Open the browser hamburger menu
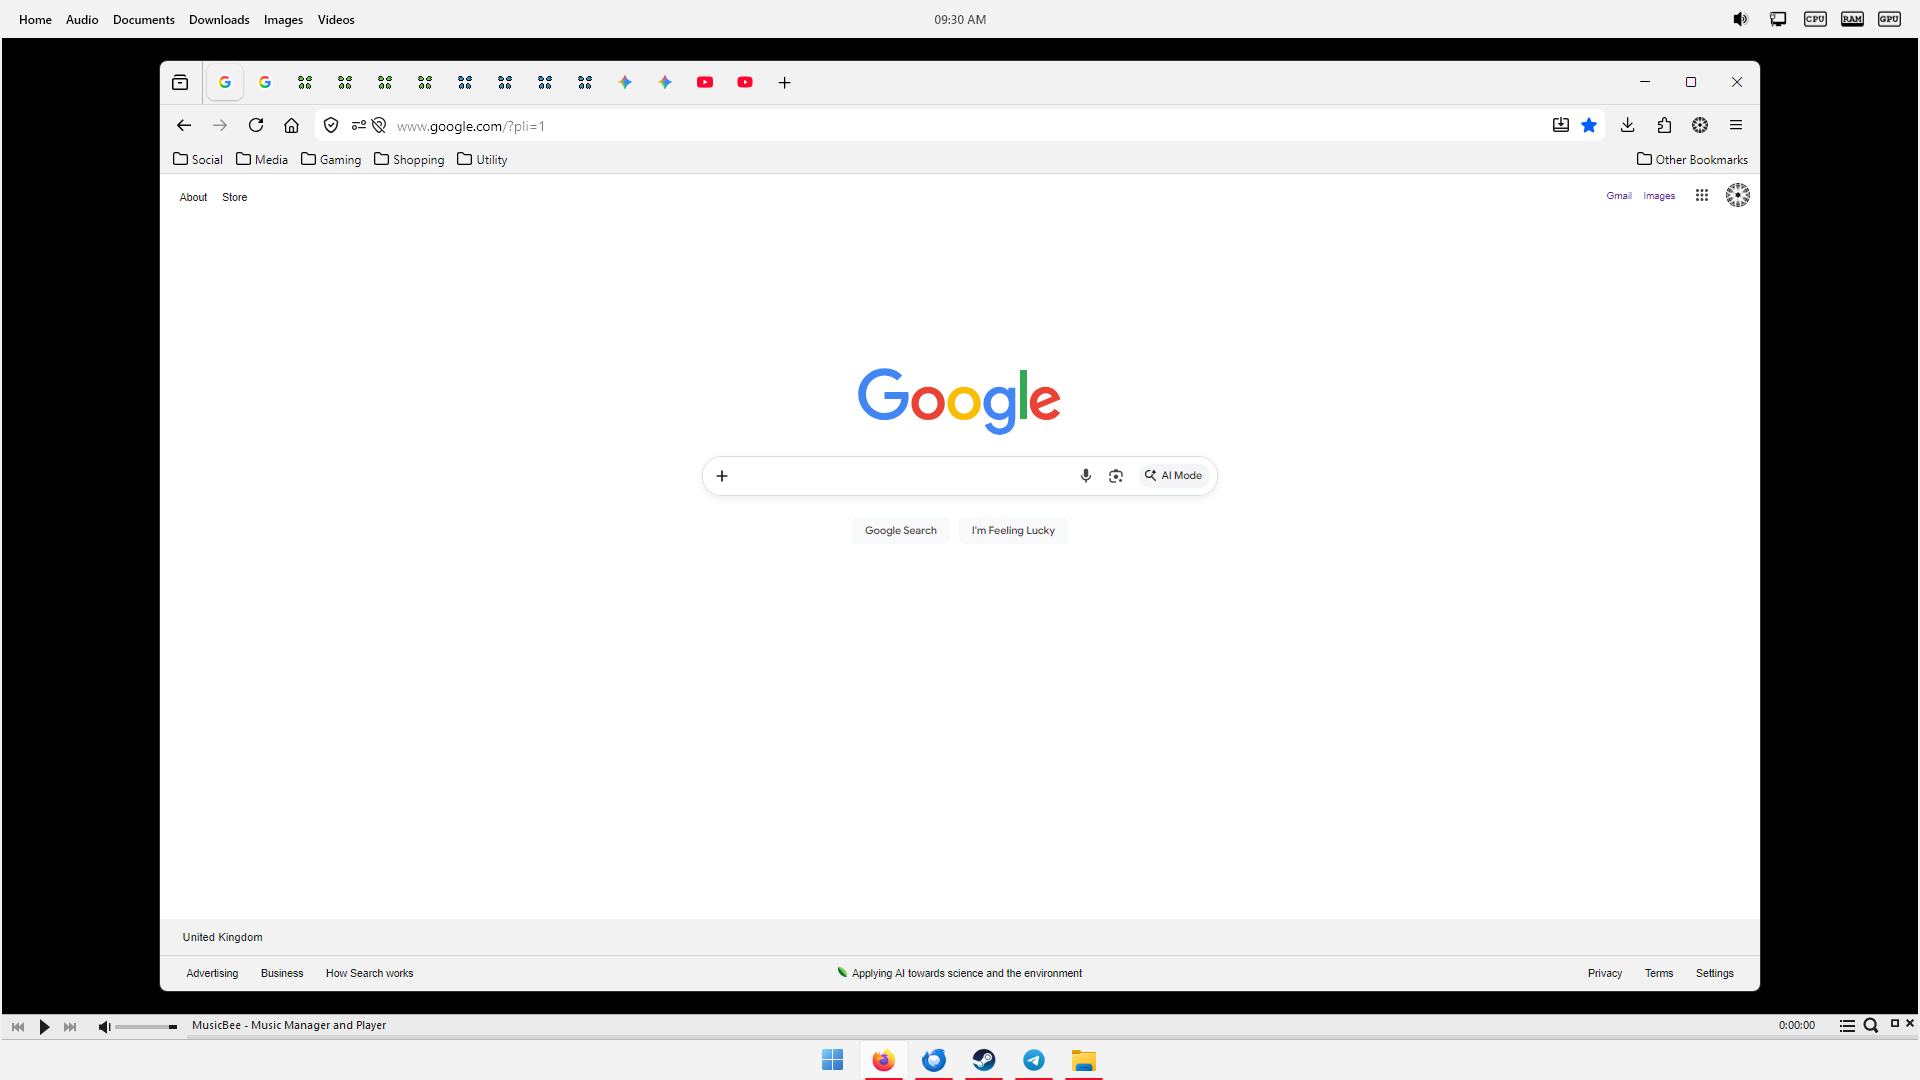 [1736, 125]
